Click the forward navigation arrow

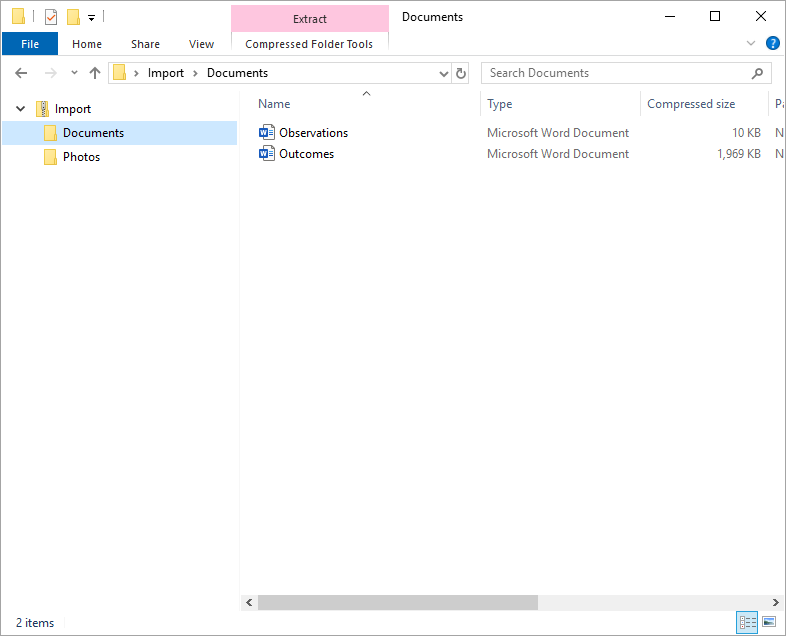[51, 73]
